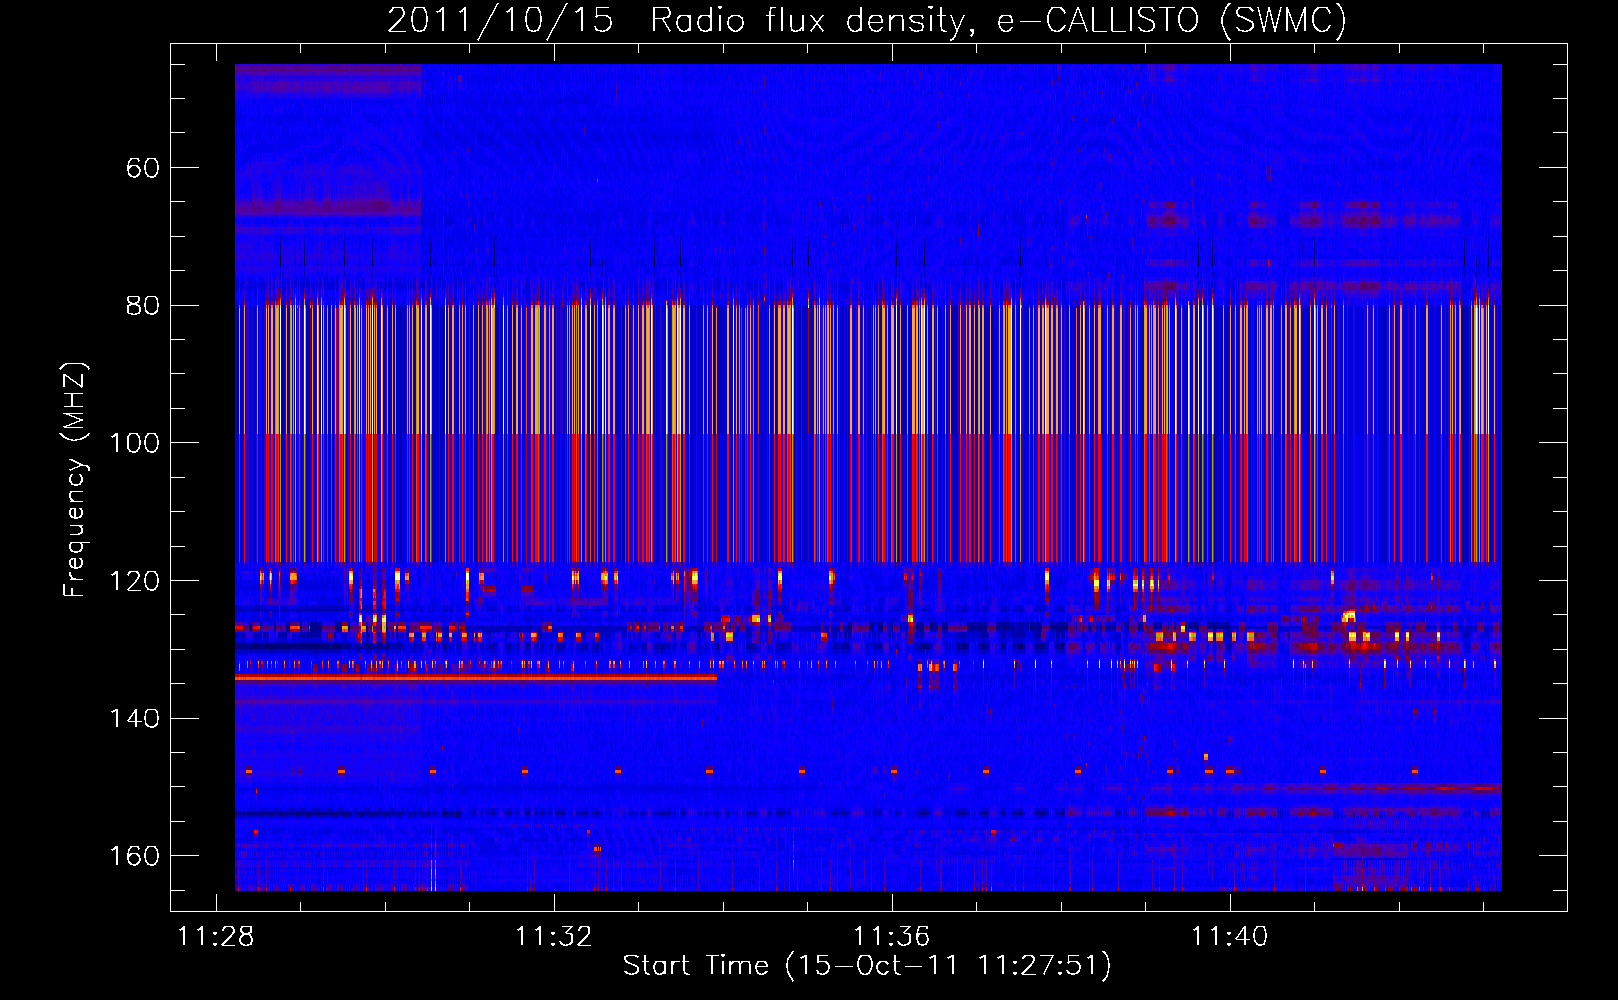Click the 60 MHz frequency tick label

pos(143,167)
